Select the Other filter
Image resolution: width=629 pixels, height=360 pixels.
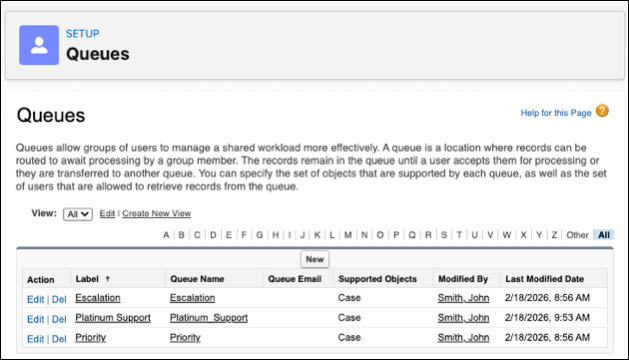577,235
